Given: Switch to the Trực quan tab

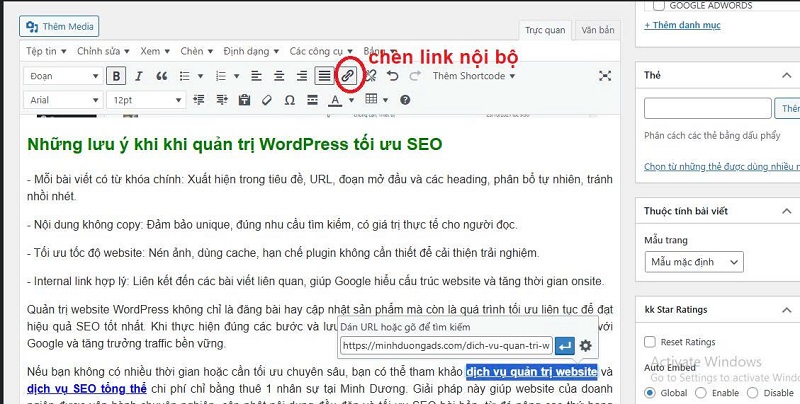Looking at the screenshot, I should pyautogui.click(x=545, y=30).
